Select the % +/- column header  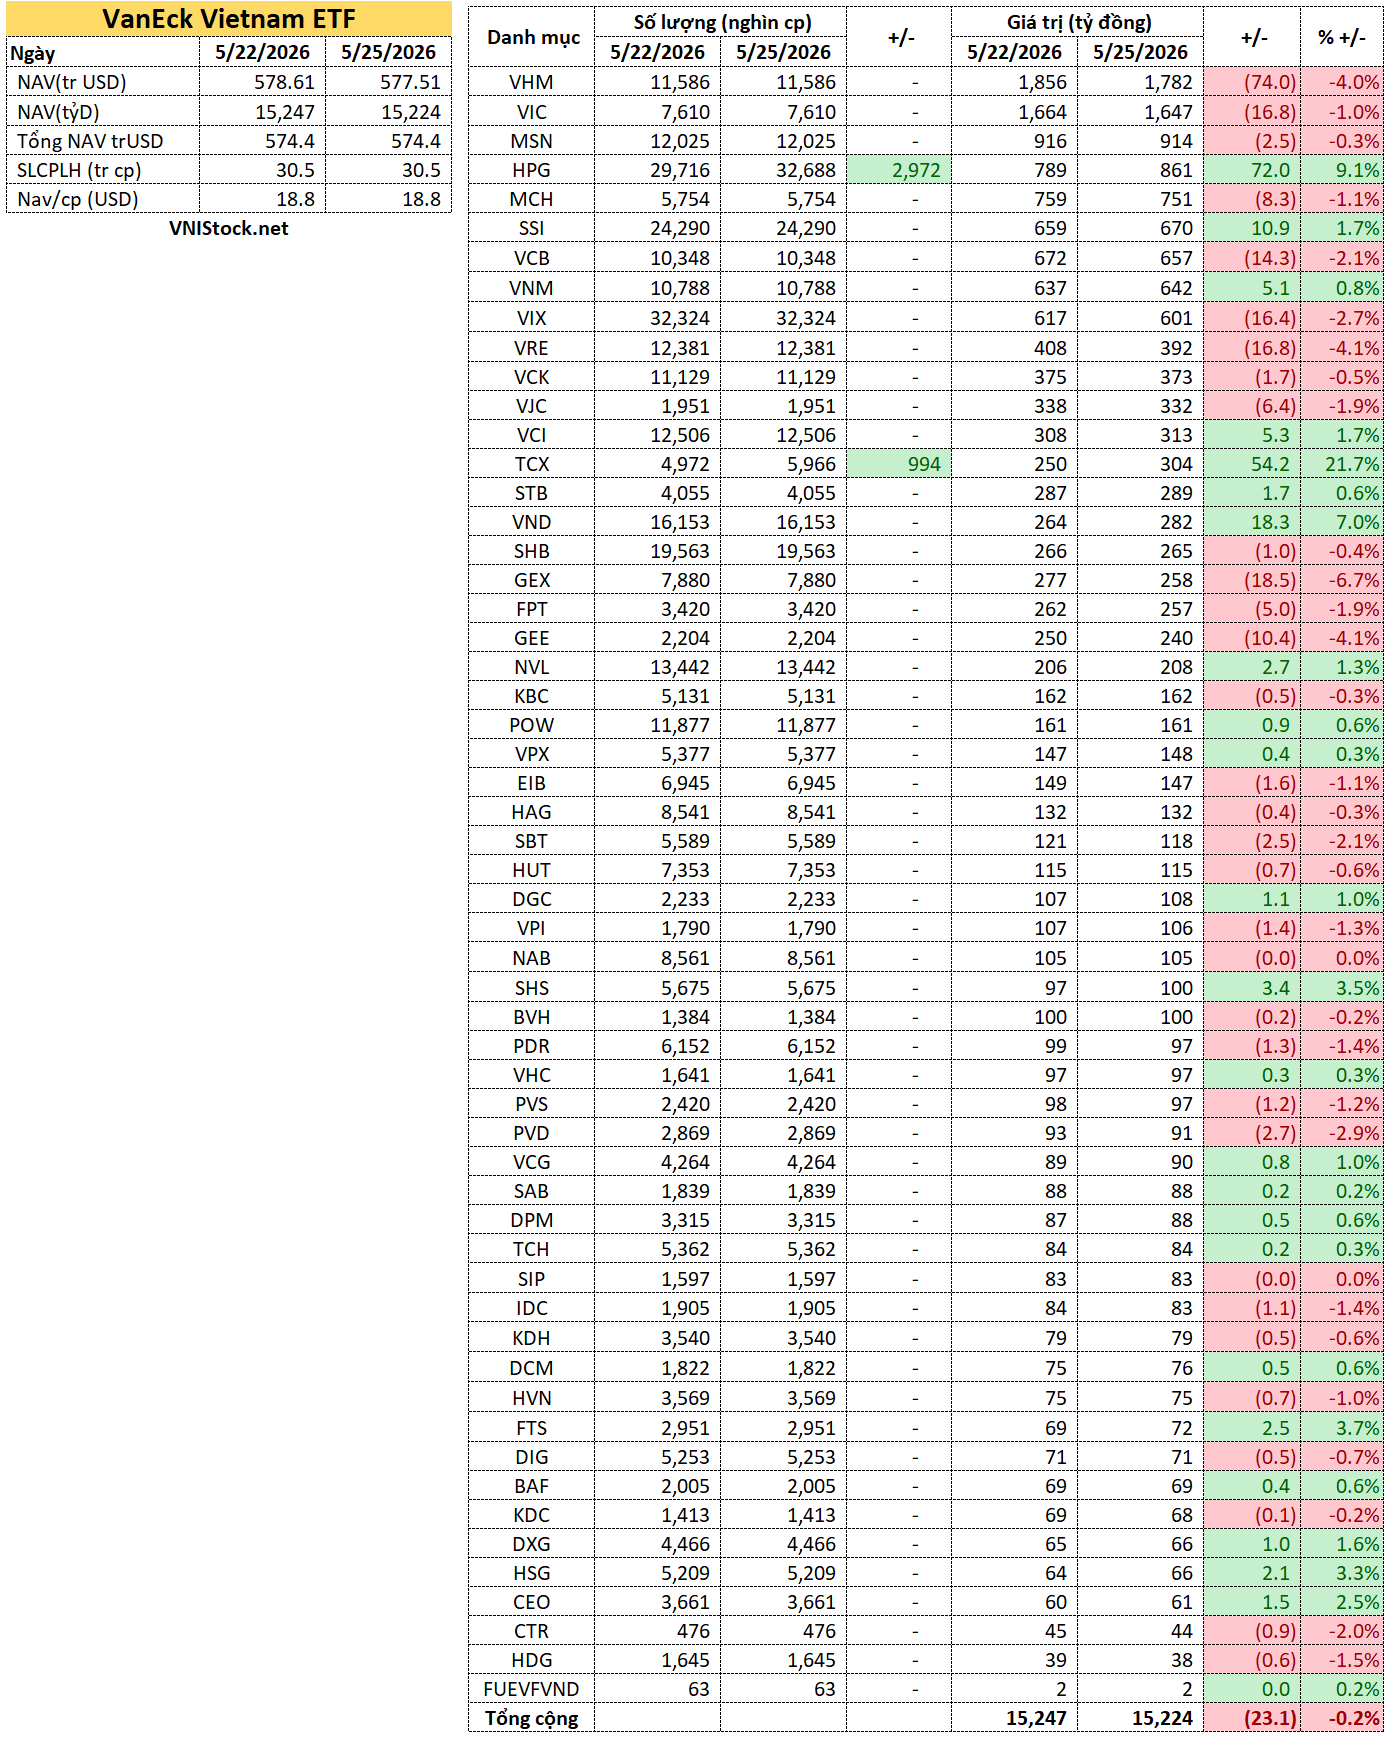coord(1342,37)
